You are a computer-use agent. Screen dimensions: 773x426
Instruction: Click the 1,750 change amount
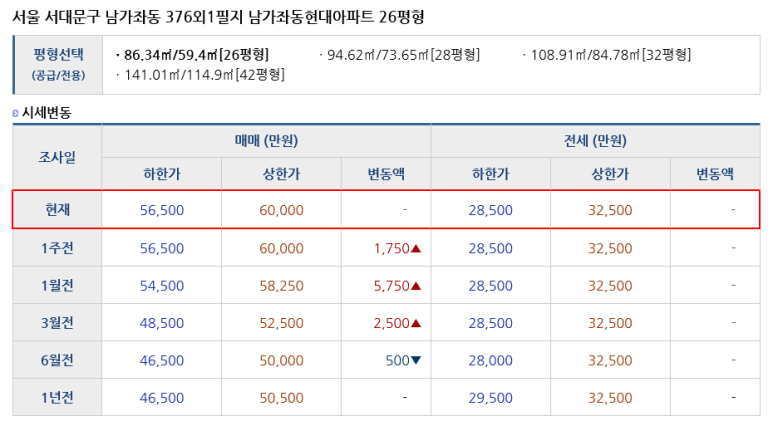[391, 248]
